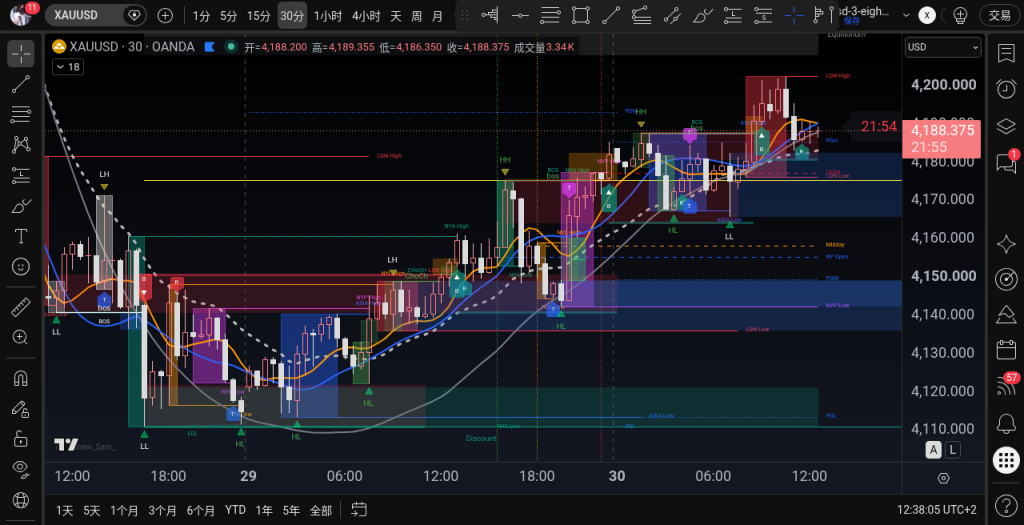Select the long position tool marked L
The image size is (1024, 525).
pyautogui.click(x=733, y=16)
